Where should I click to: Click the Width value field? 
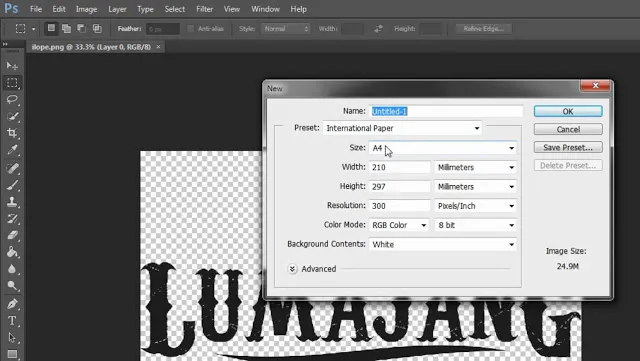click(x=400, y=167)
